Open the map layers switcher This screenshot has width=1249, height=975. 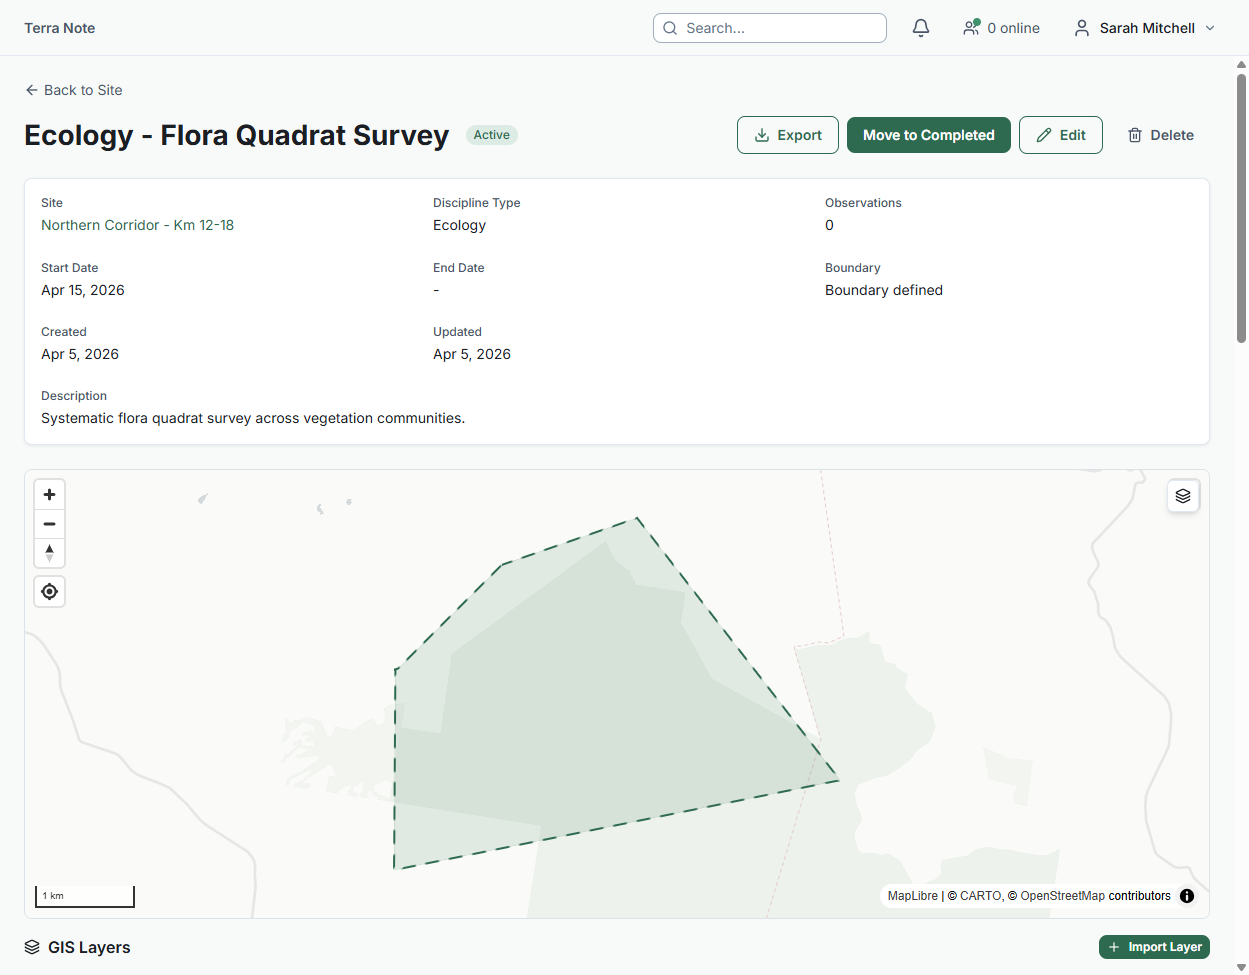coord(1183,496)
